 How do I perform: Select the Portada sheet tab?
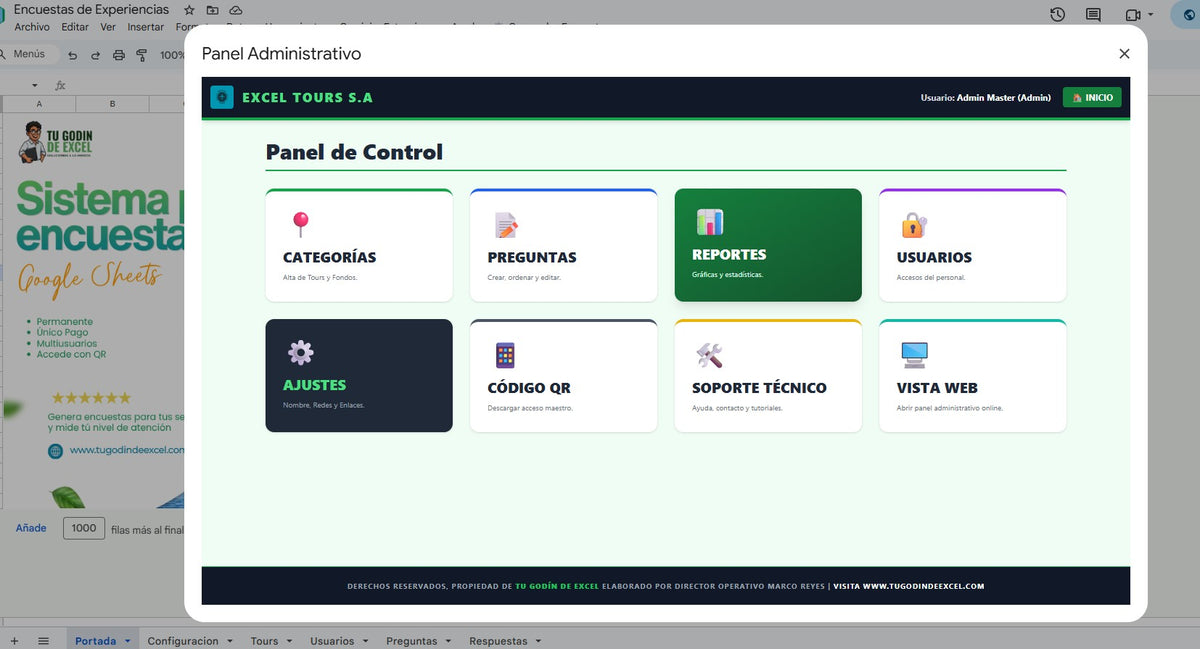pyautogui.click(x=95, y=641)
